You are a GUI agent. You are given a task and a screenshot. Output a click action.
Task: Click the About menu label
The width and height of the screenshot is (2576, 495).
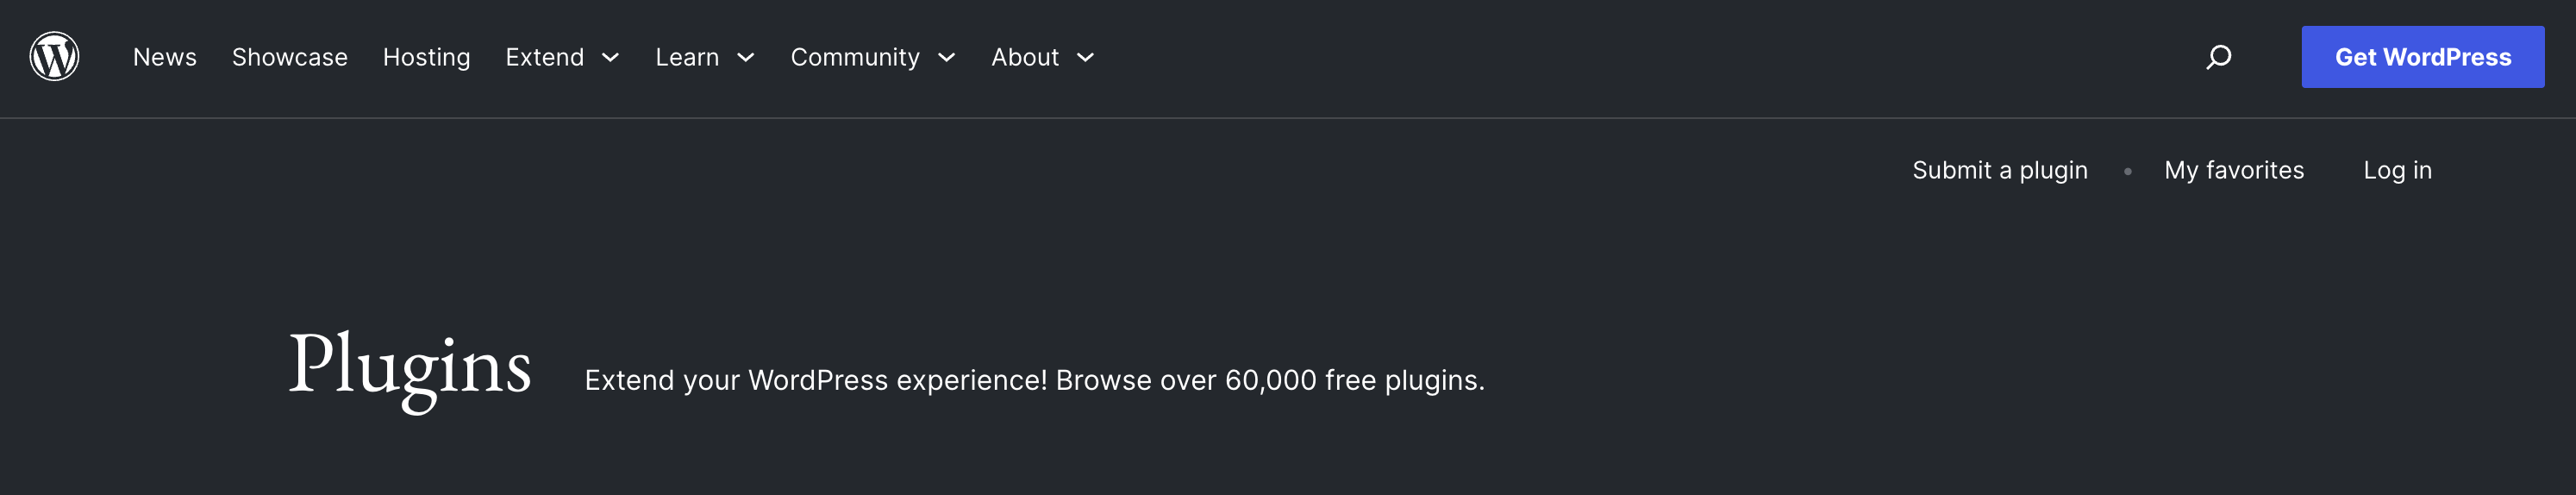1024,57
